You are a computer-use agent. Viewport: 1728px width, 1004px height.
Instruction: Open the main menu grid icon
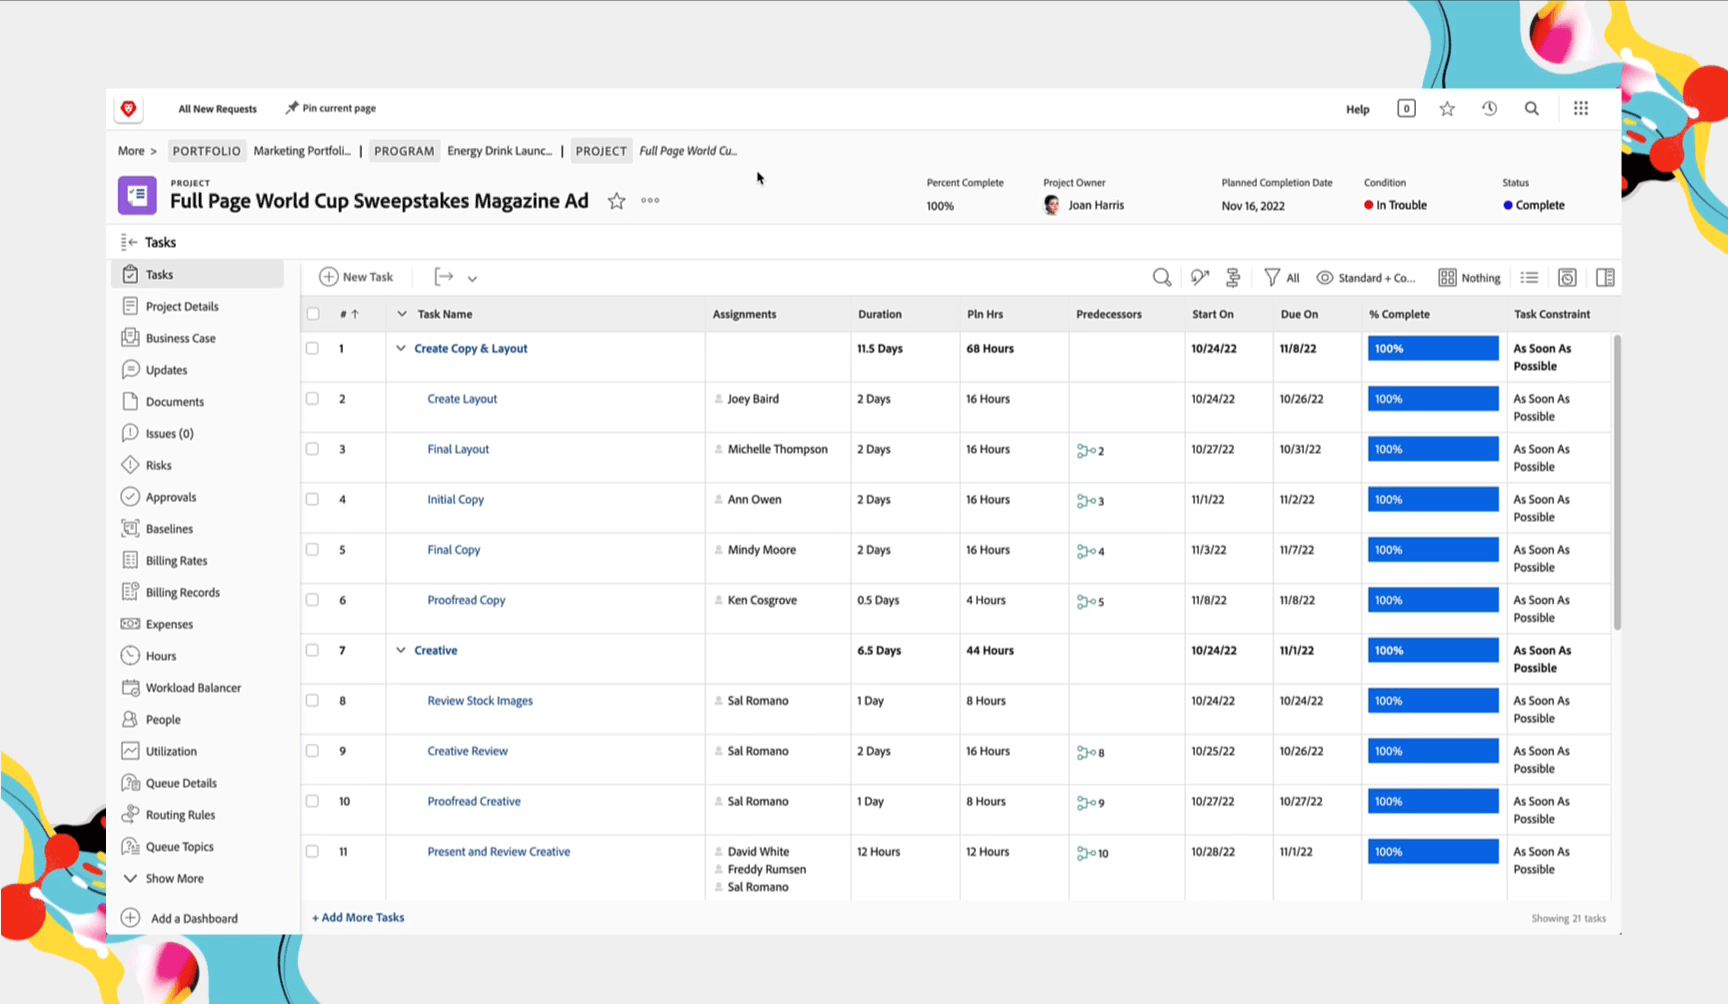1580,109
